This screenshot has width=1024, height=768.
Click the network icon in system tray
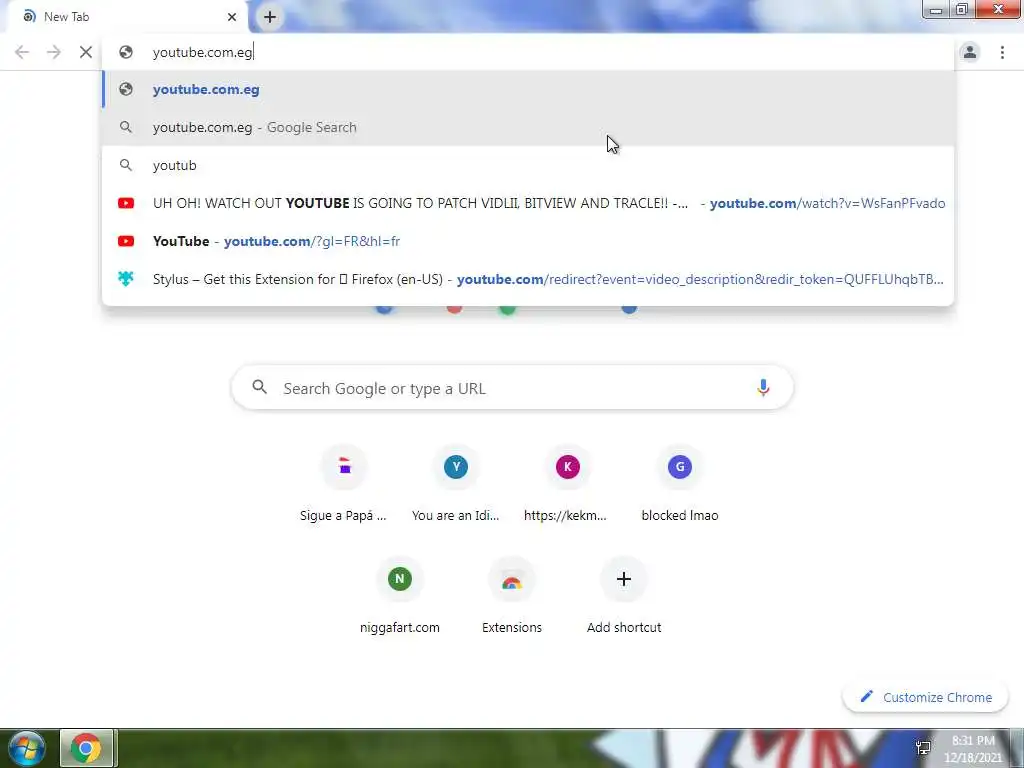923,748
